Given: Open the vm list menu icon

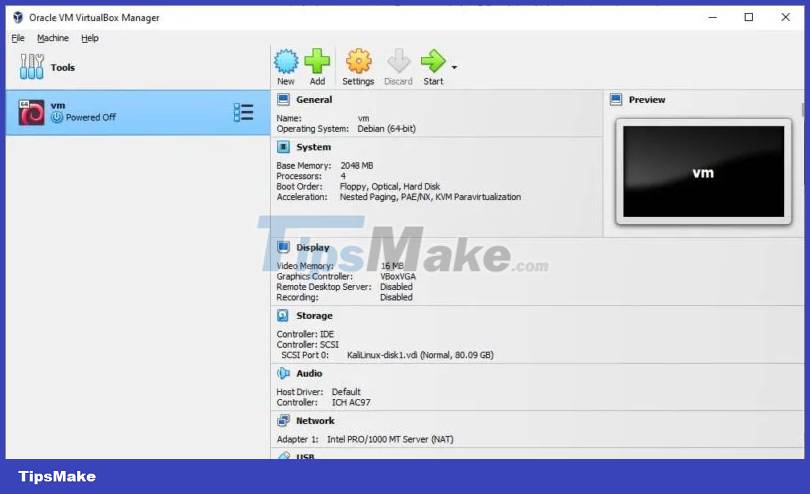Looking at the screenshot, I should point(243,113).
